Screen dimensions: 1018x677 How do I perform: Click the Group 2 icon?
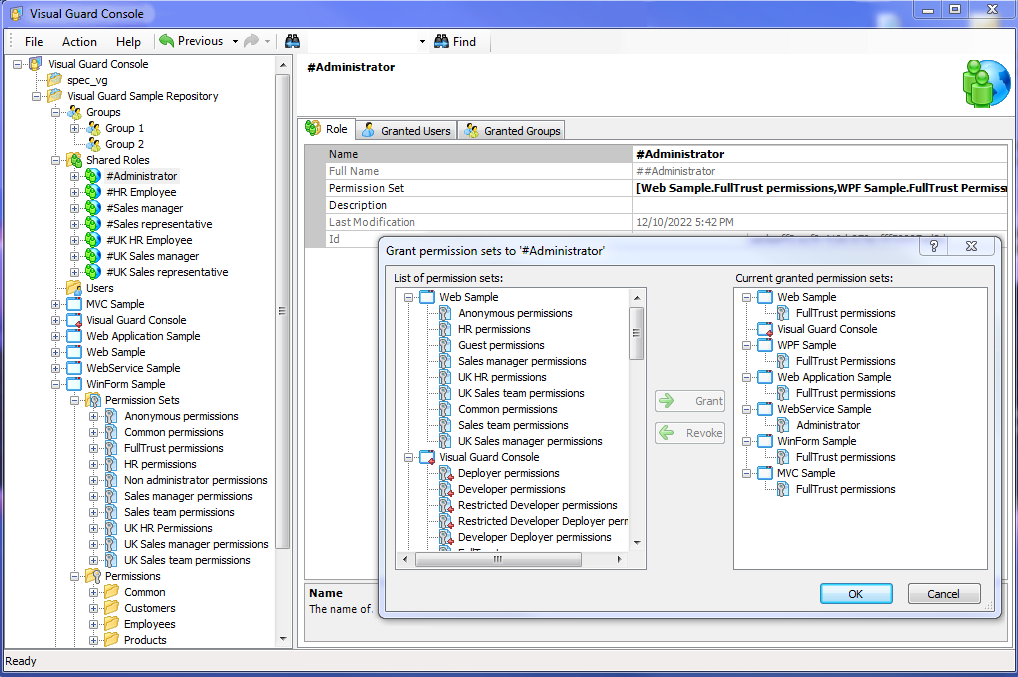93,144
